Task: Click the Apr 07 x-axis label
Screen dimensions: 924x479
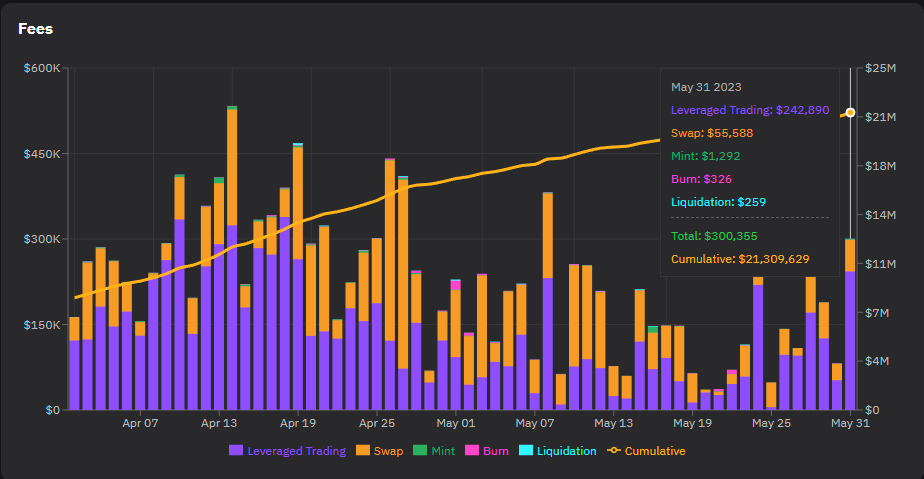Action: [140, 423]
